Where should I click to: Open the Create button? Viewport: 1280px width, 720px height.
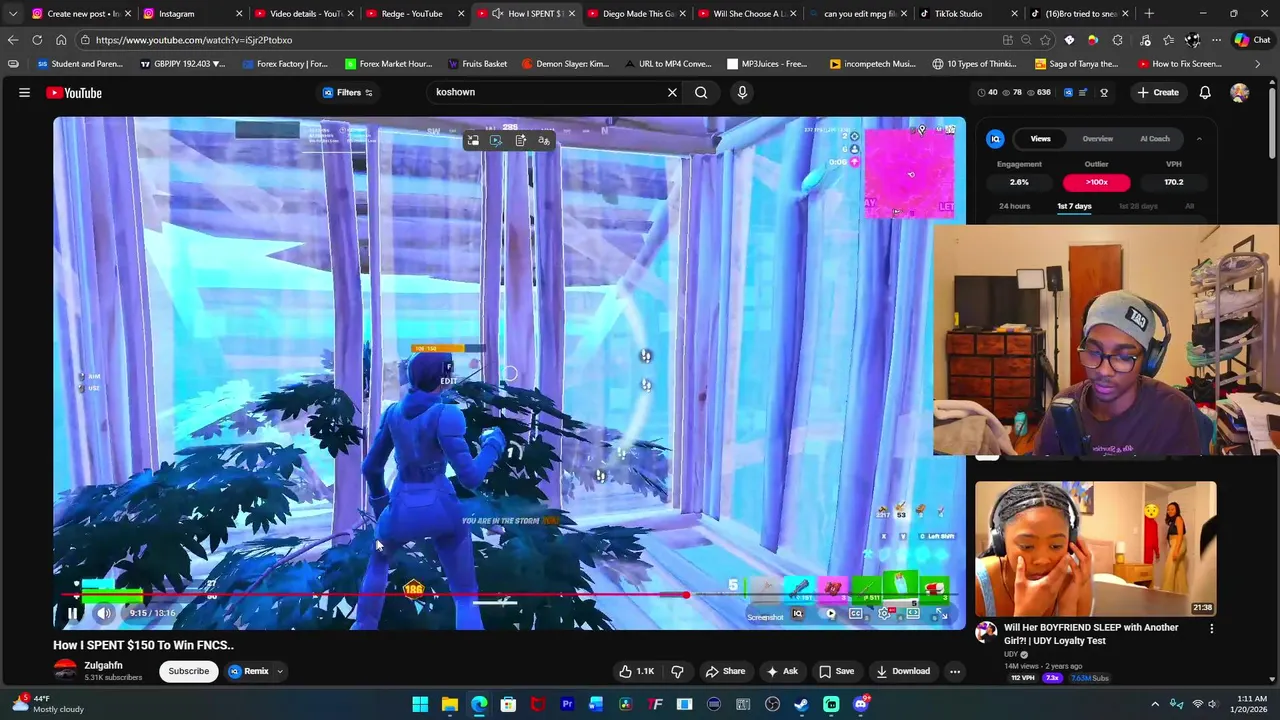click(1158, 92)
